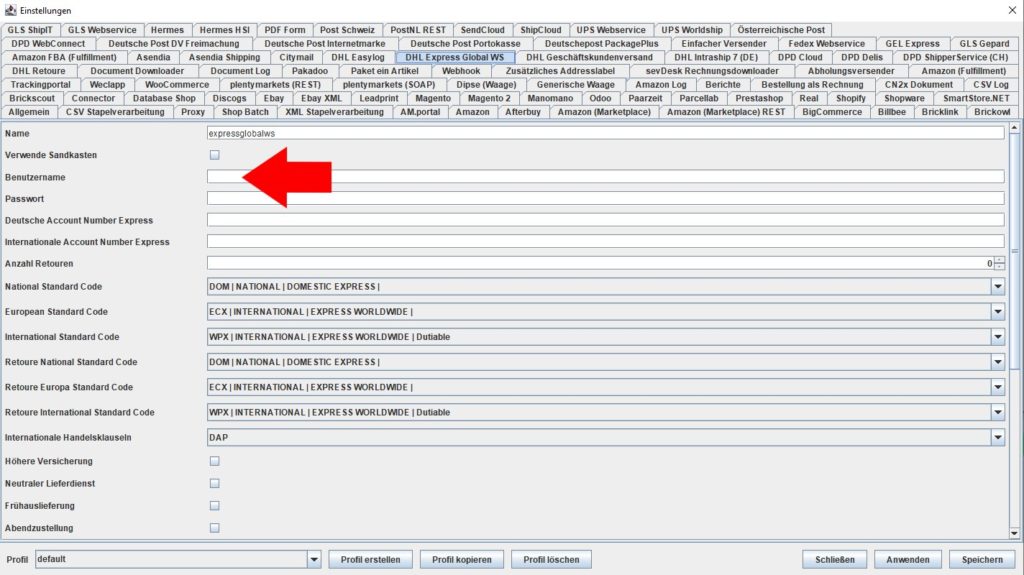Open Retoure International Standard Code dropdown
The height and width of the screenshot is (575, 1024).
(x=997, y=412)
